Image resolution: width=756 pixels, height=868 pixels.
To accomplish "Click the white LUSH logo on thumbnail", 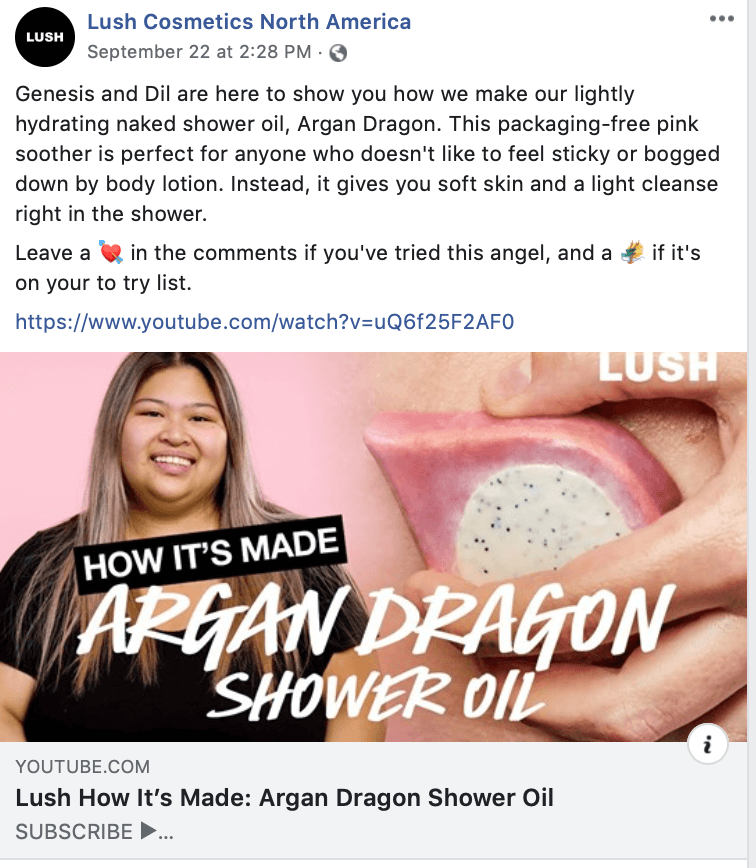I will [x=657, y=366].
